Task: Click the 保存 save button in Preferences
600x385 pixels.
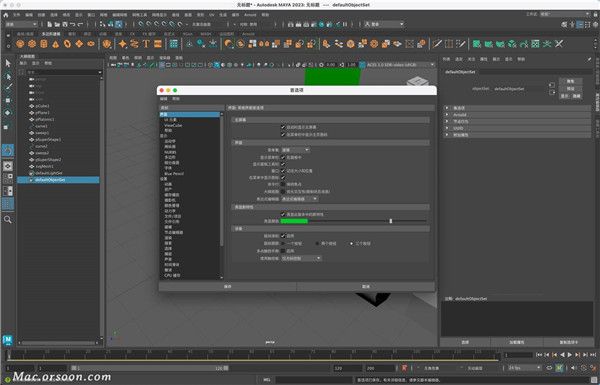Action: click(x=227, y=286)
